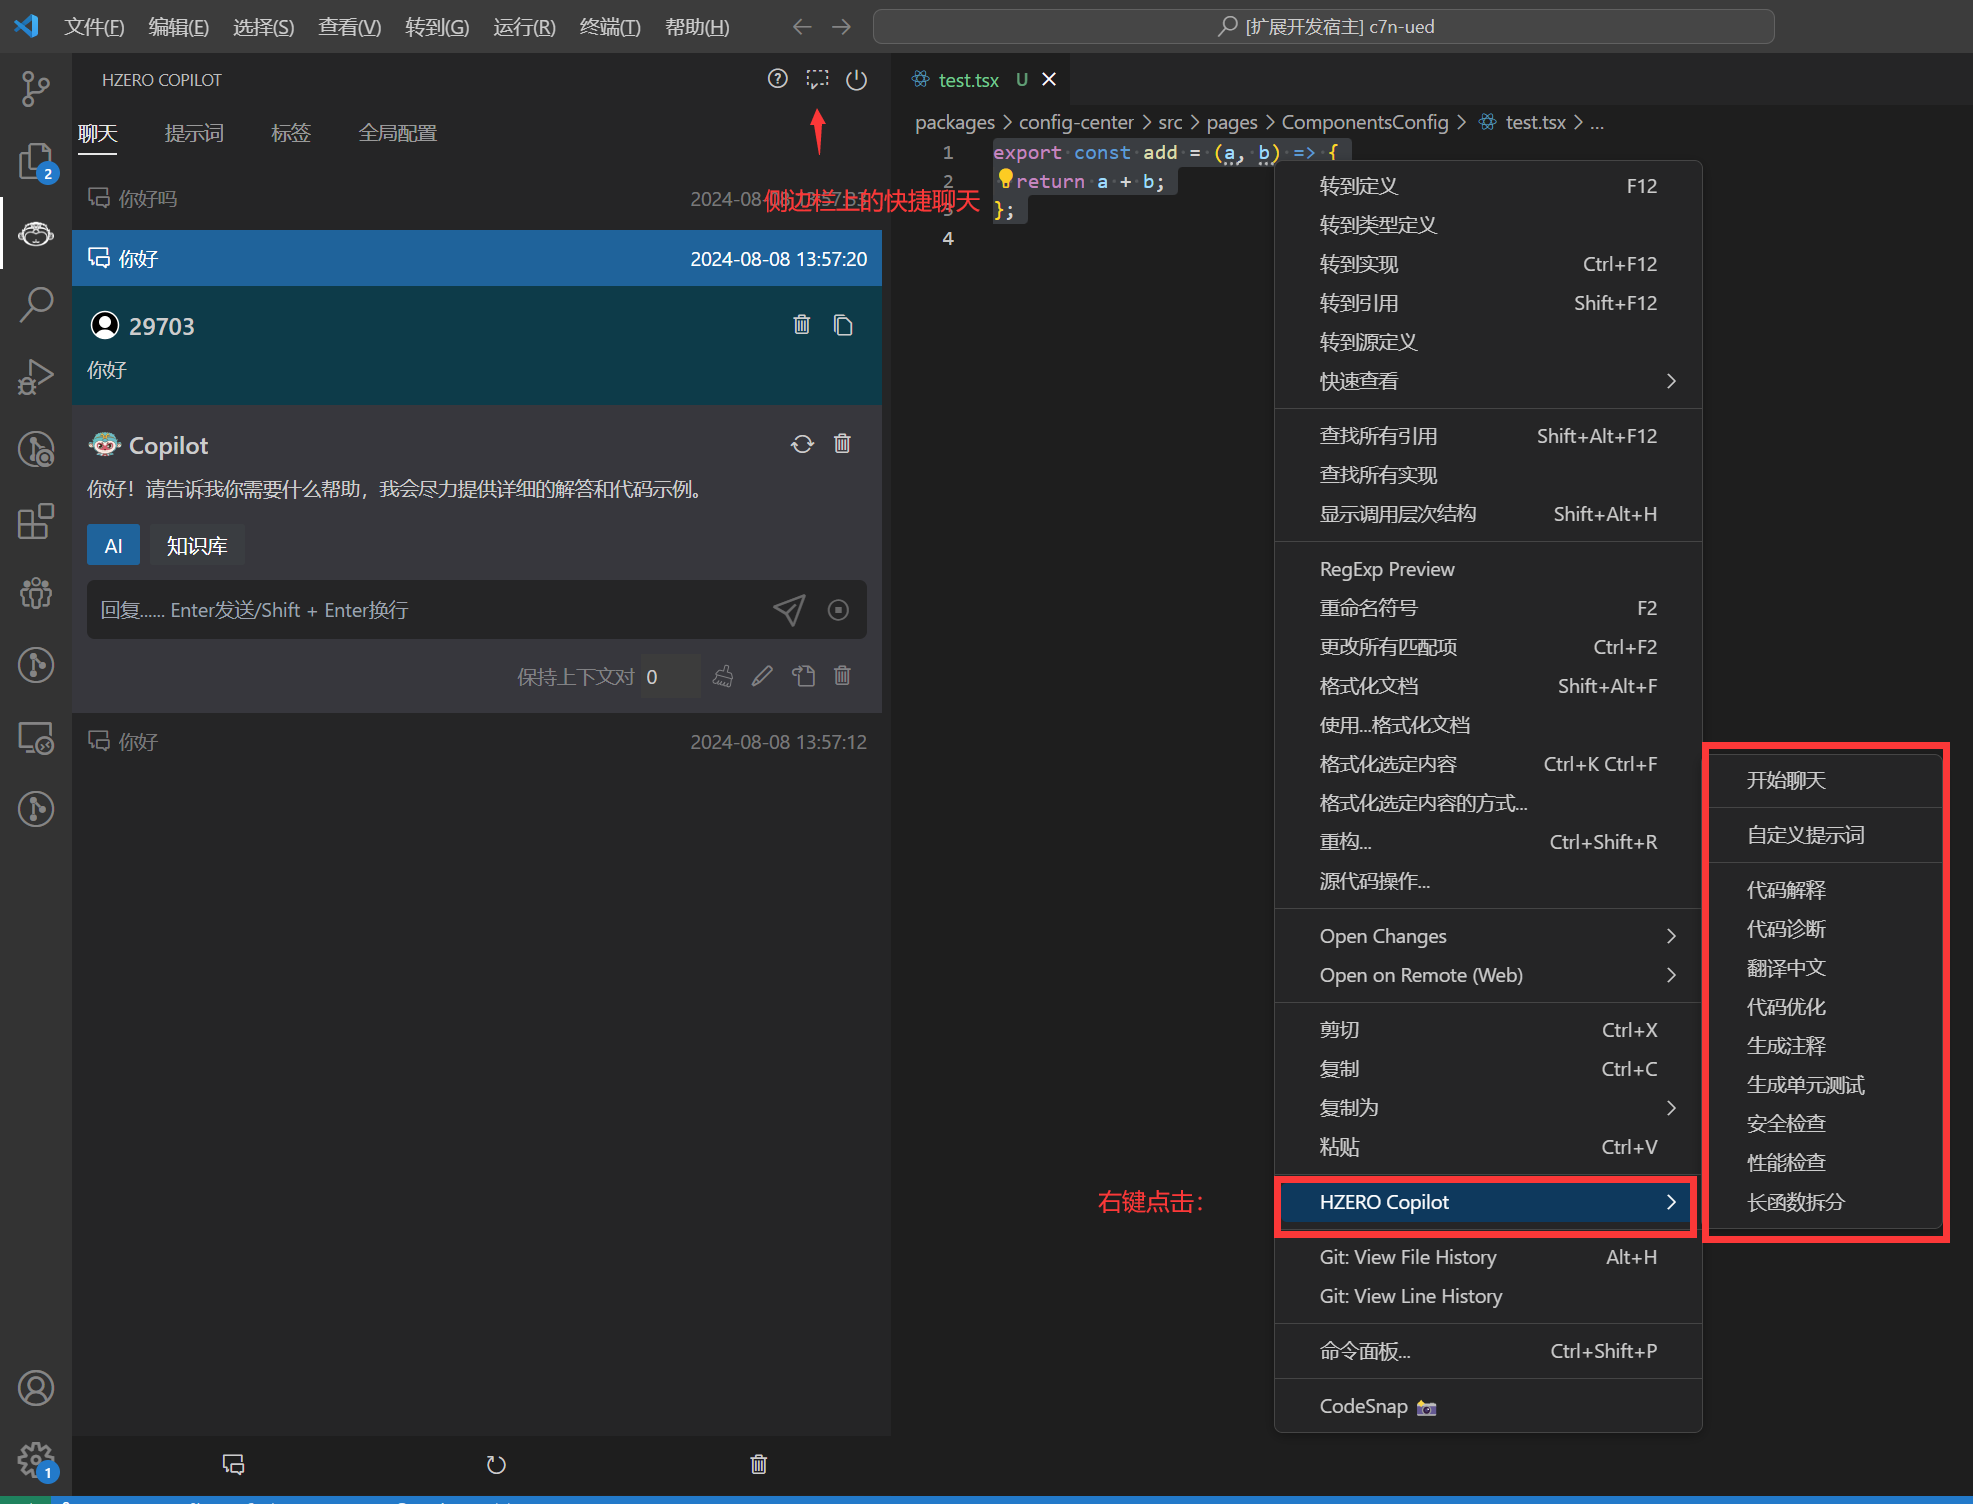
Task: Choose 转到定义 from context menu
Action: click(1488, 186)
